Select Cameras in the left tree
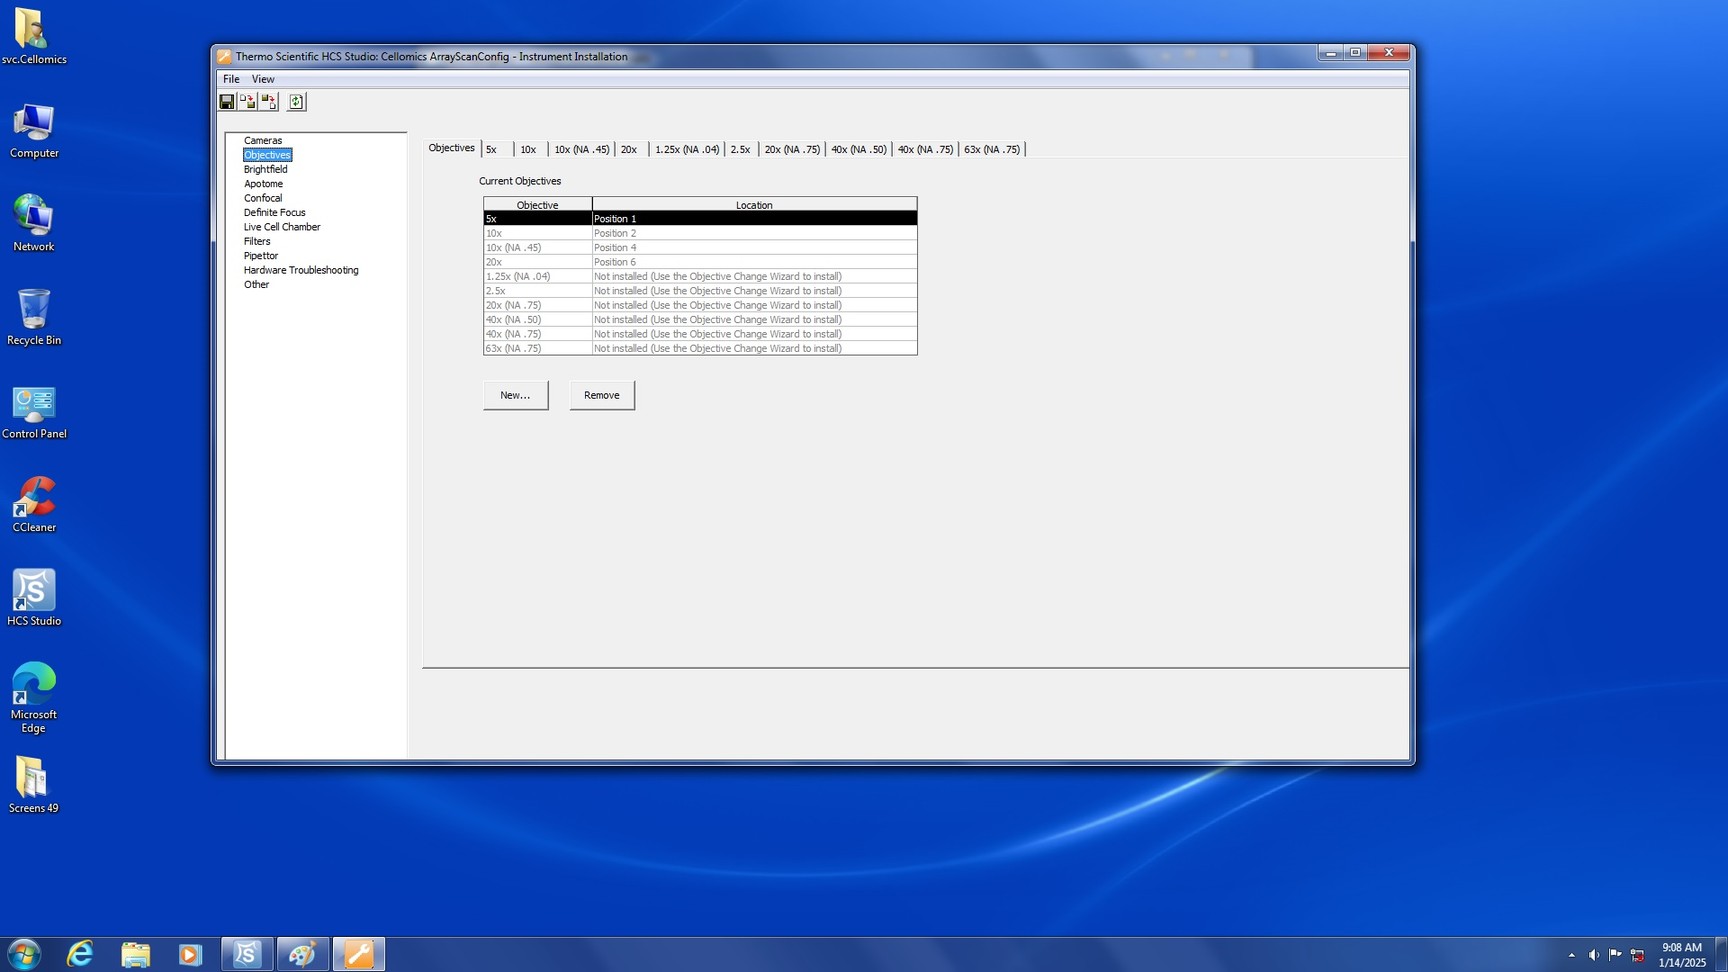The height and width of the screenshot is (972, 1728). tap(263, 141)
